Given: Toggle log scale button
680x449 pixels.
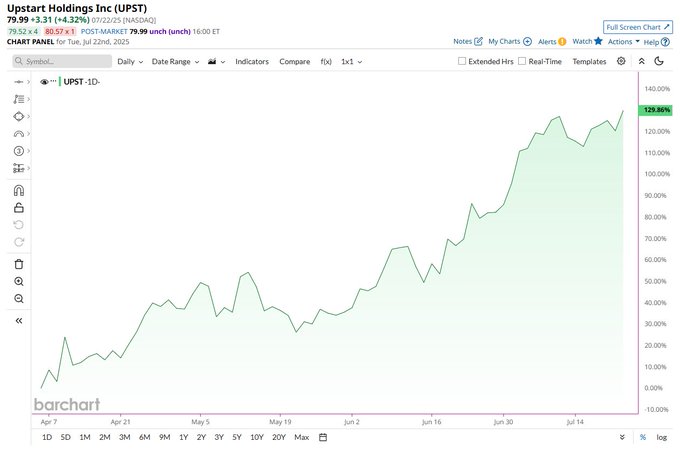Looking at the screenshot, I should pos(661,437).
